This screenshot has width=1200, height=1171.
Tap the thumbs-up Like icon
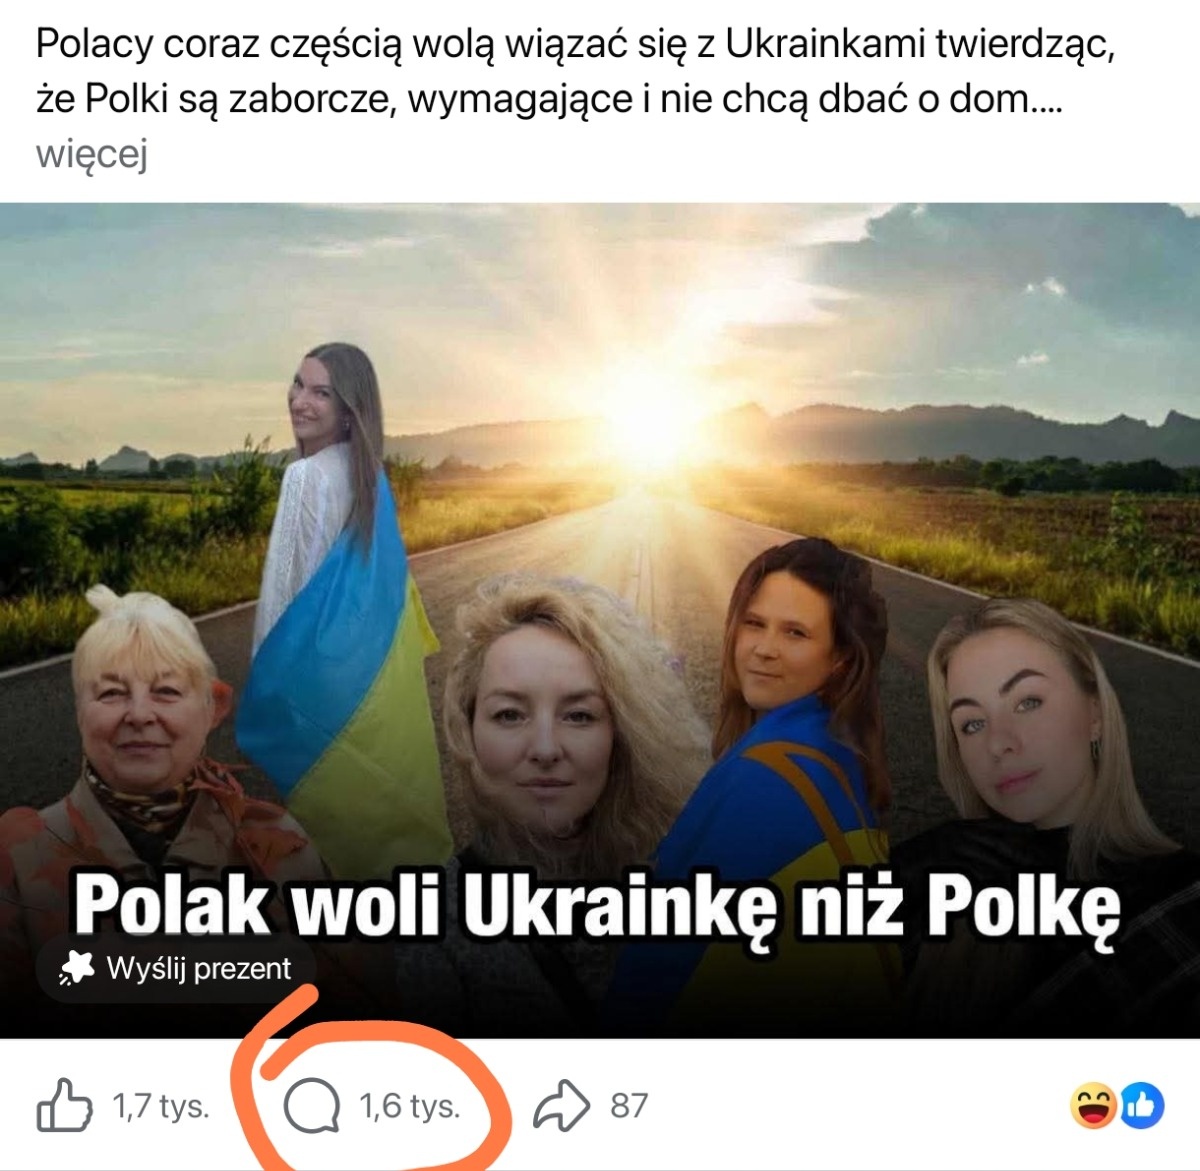pos(64,1105)
